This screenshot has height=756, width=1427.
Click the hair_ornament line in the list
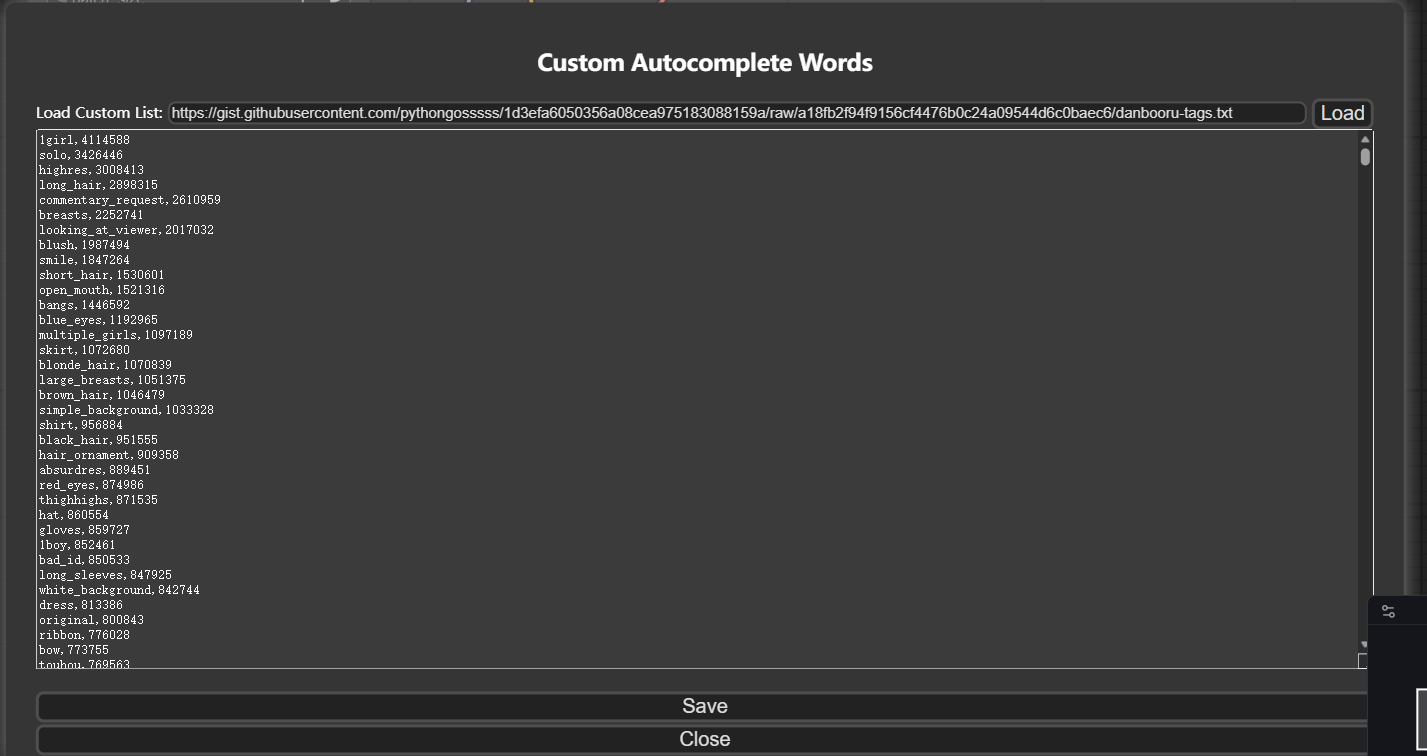pyautogui.click(x=109, y=455)
